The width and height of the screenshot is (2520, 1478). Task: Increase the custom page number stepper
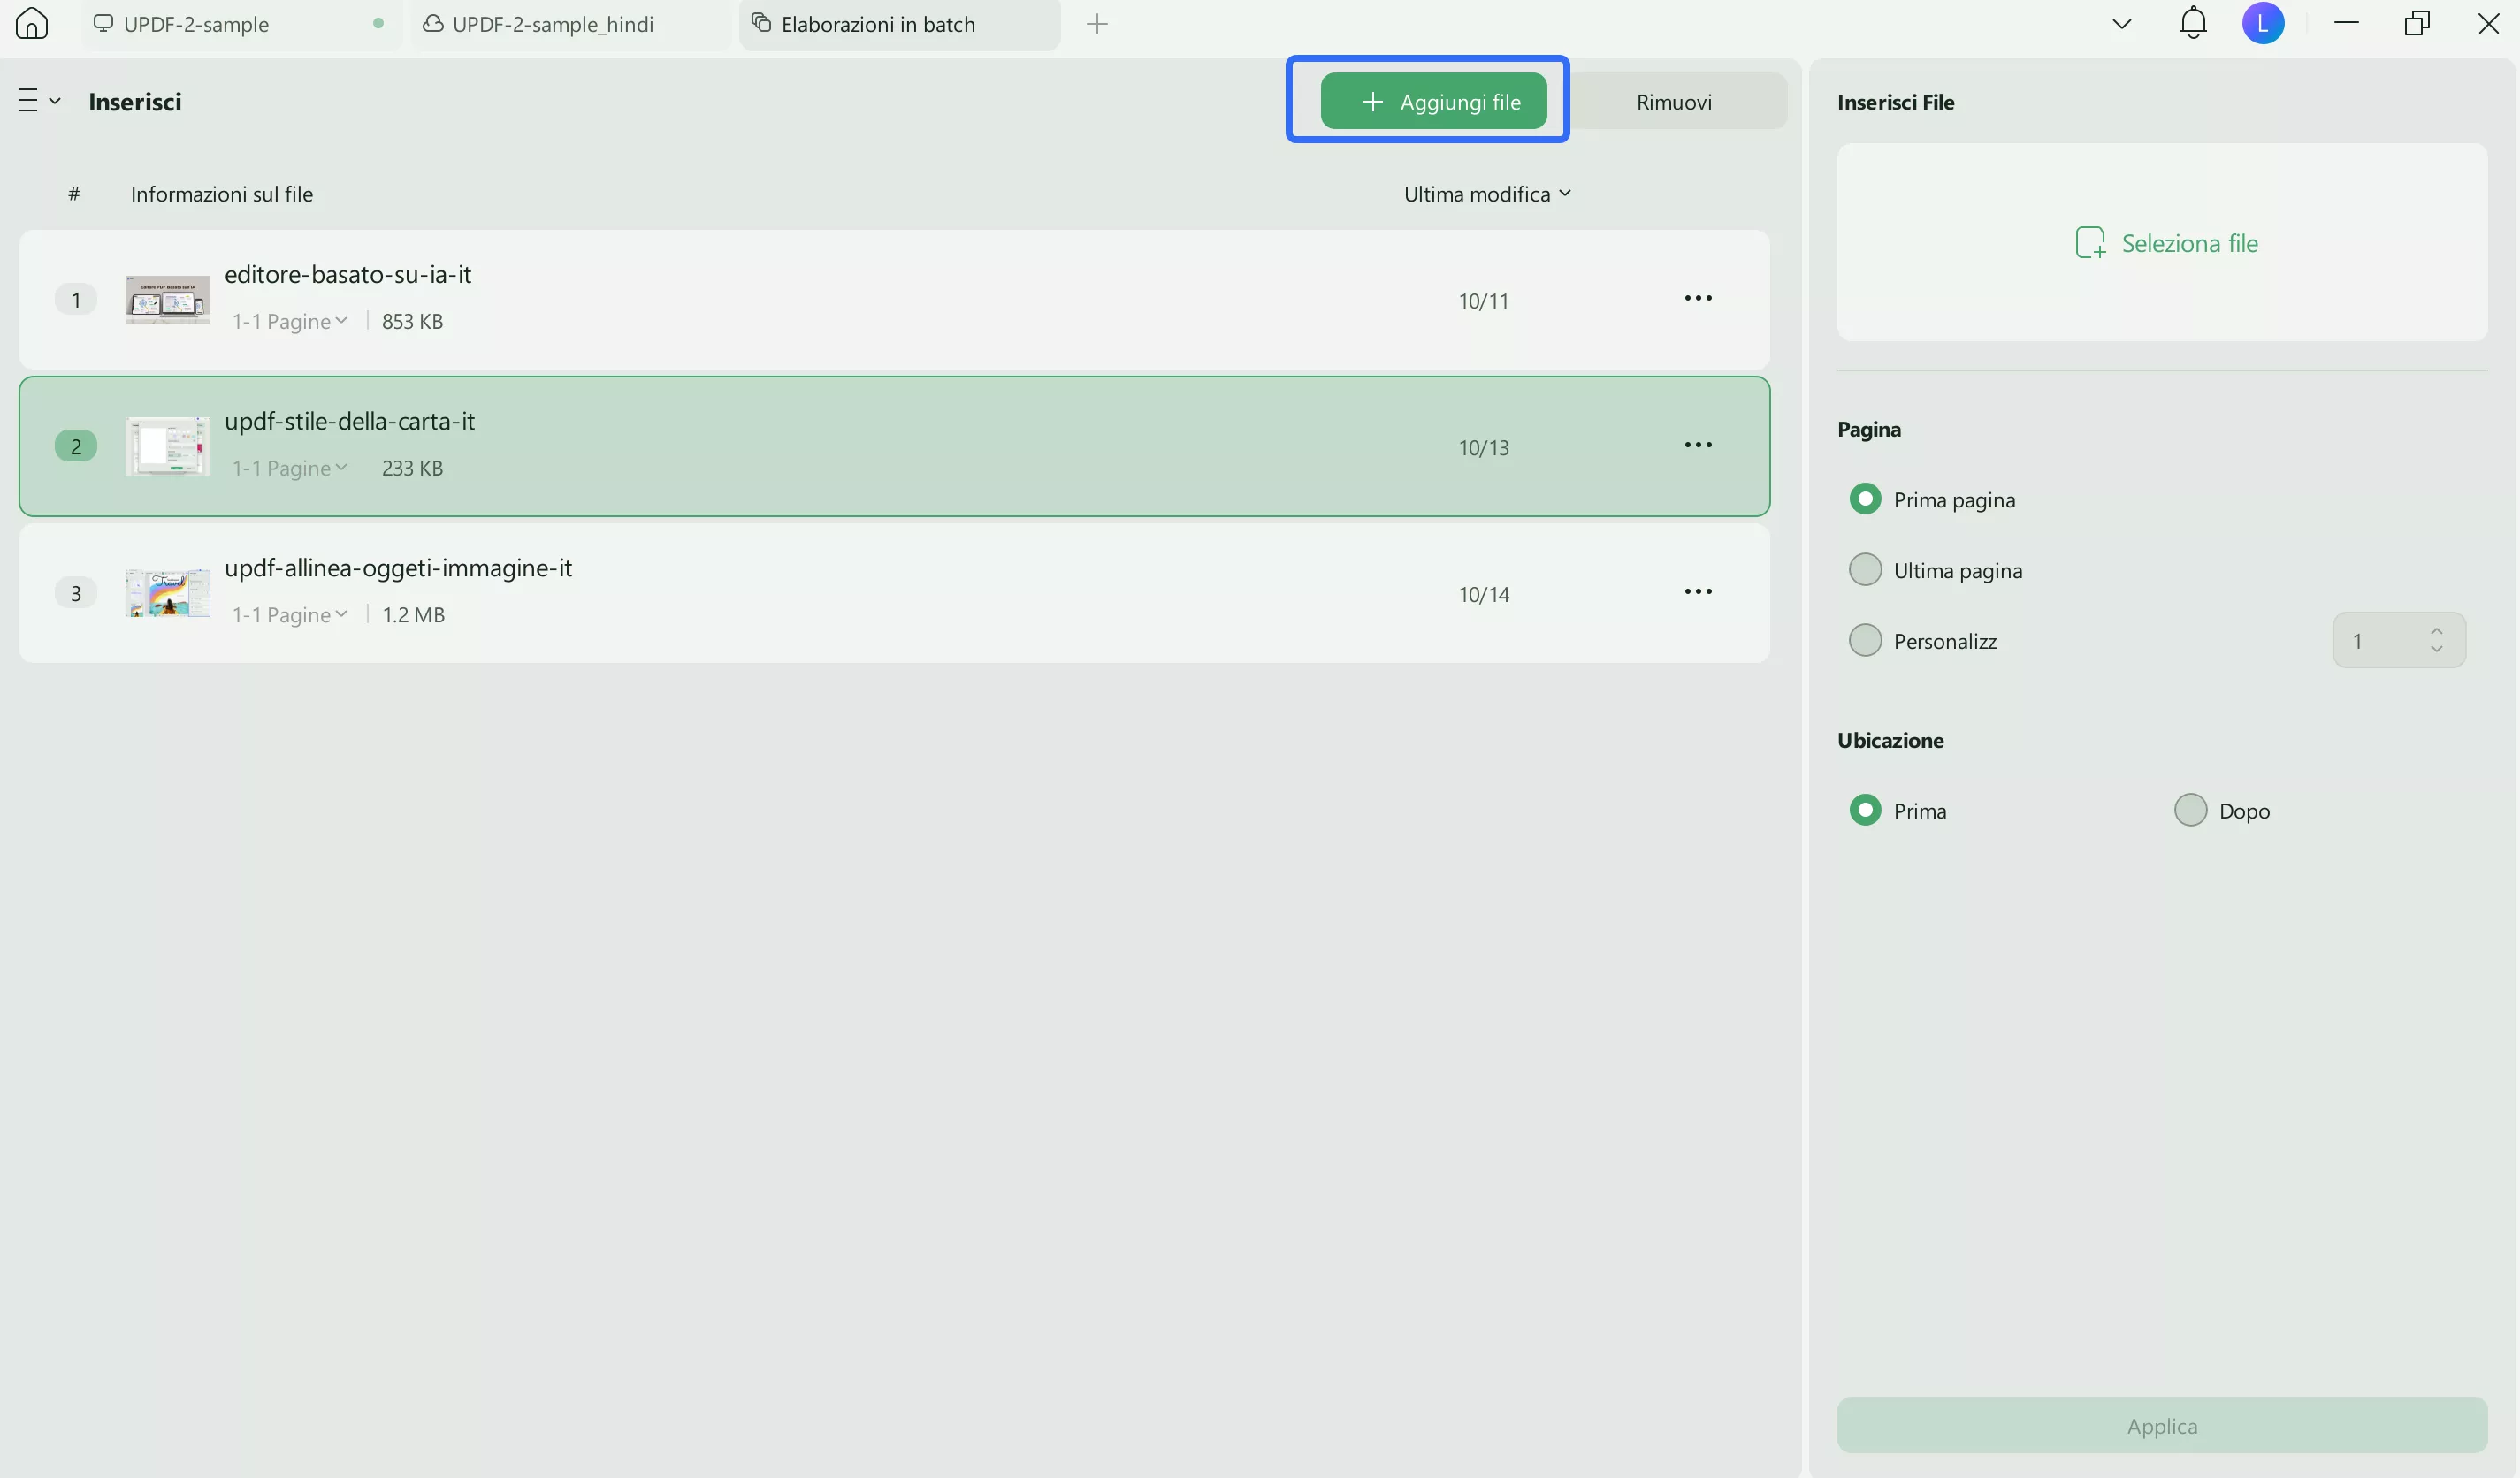[x=2436, y=631]
